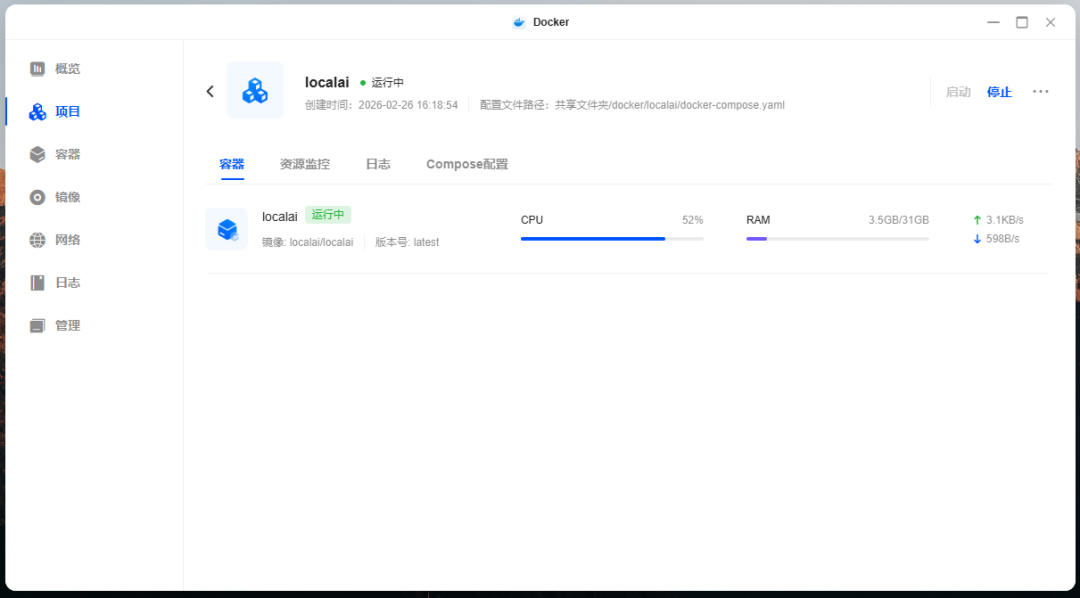This screenshot has height=598, width=1080.
Task: Switch to the 日志 tab
Action: [378, 163]
